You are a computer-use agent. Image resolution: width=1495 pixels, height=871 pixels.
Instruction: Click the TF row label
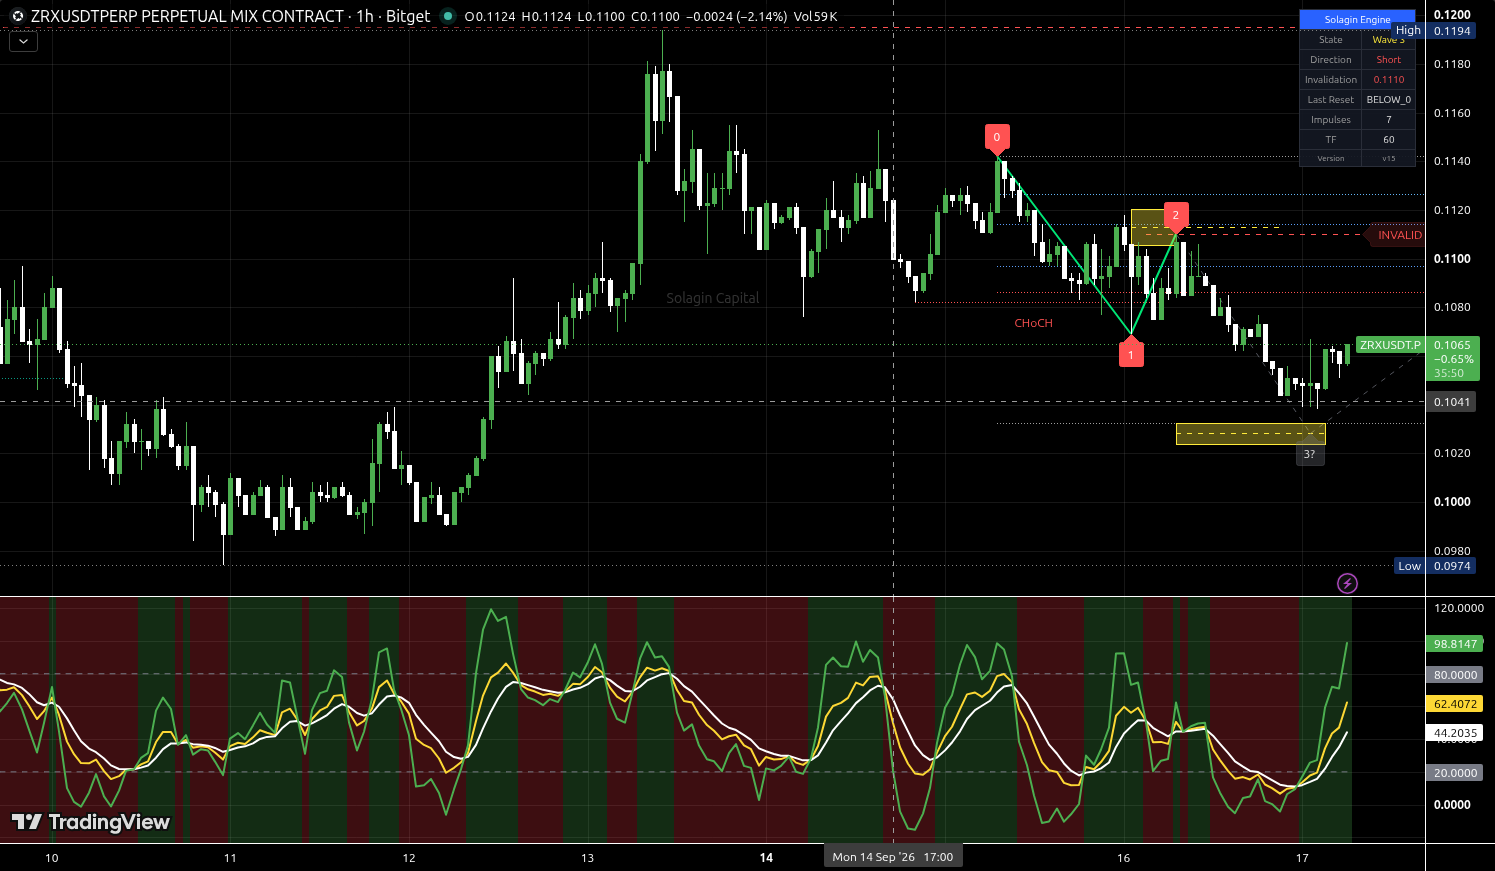(1330, 140)
